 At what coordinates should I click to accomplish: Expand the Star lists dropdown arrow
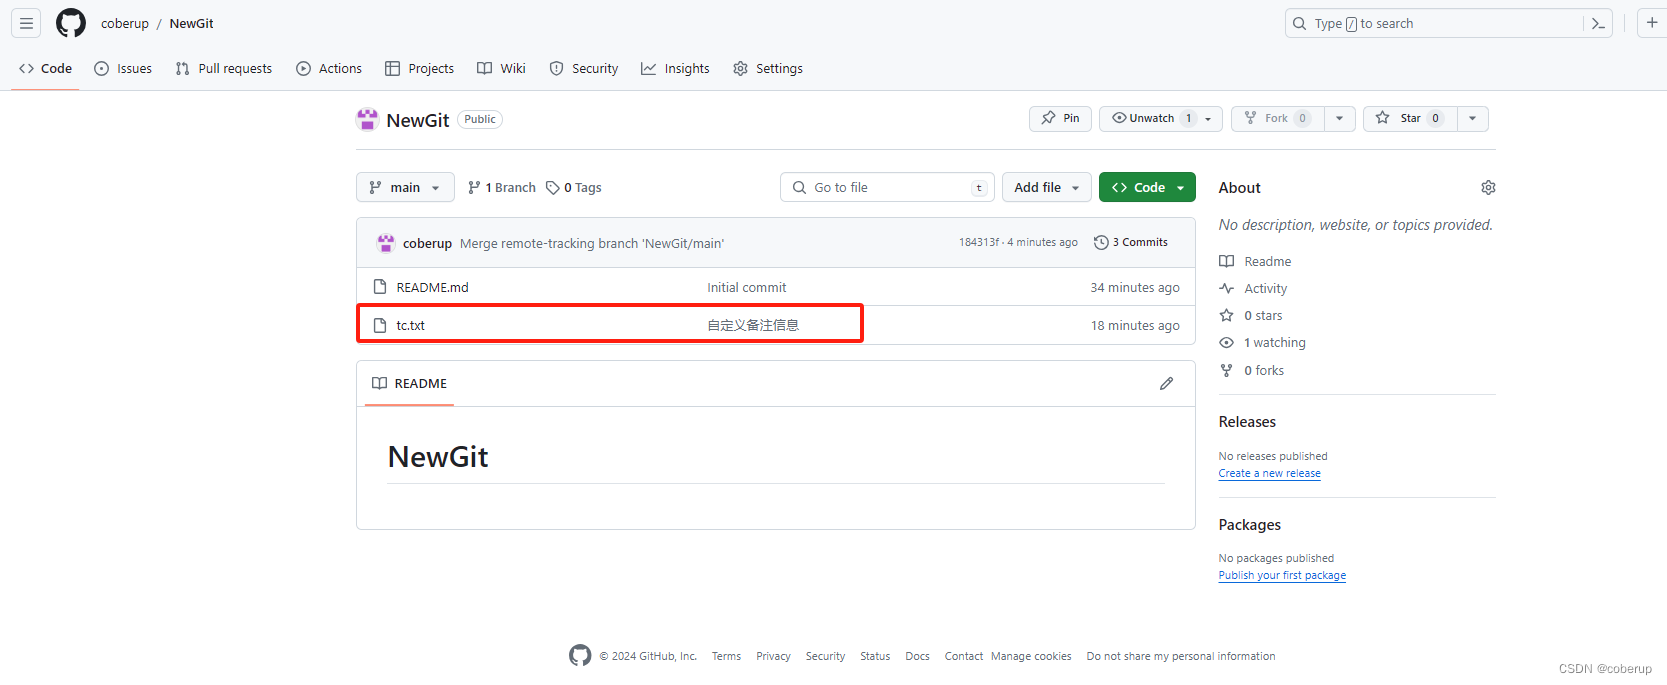(x=1473, y=118)
